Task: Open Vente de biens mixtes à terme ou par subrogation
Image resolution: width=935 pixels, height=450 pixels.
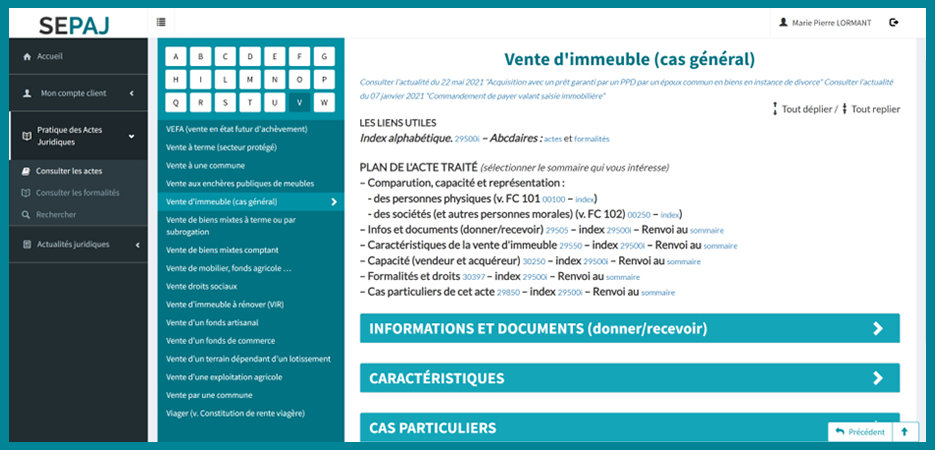Action: 231,226
